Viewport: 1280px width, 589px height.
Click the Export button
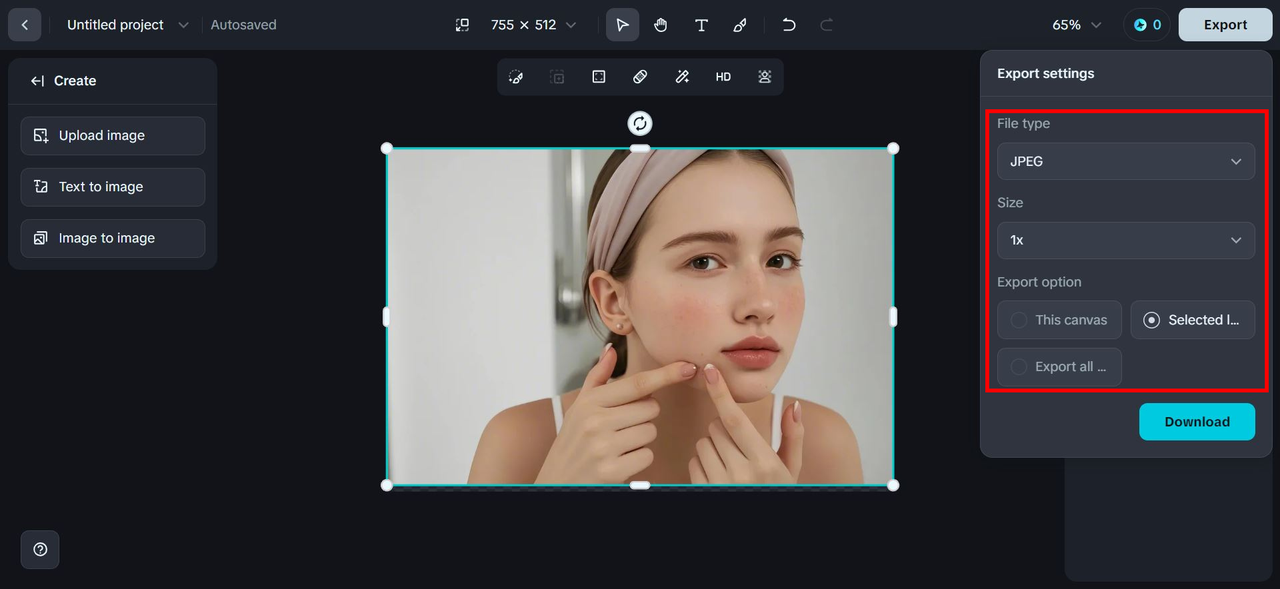click(1225, 25)
